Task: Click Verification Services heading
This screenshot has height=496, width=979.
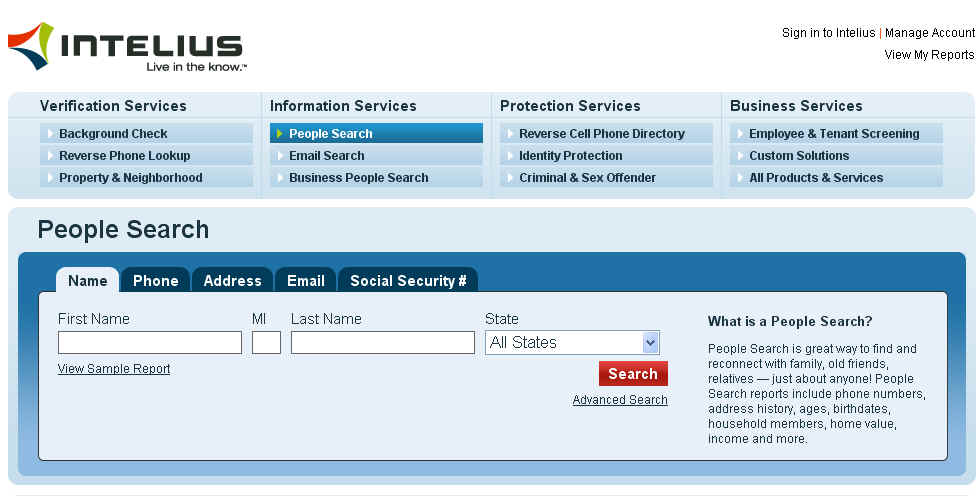Action: coord(113,106)
